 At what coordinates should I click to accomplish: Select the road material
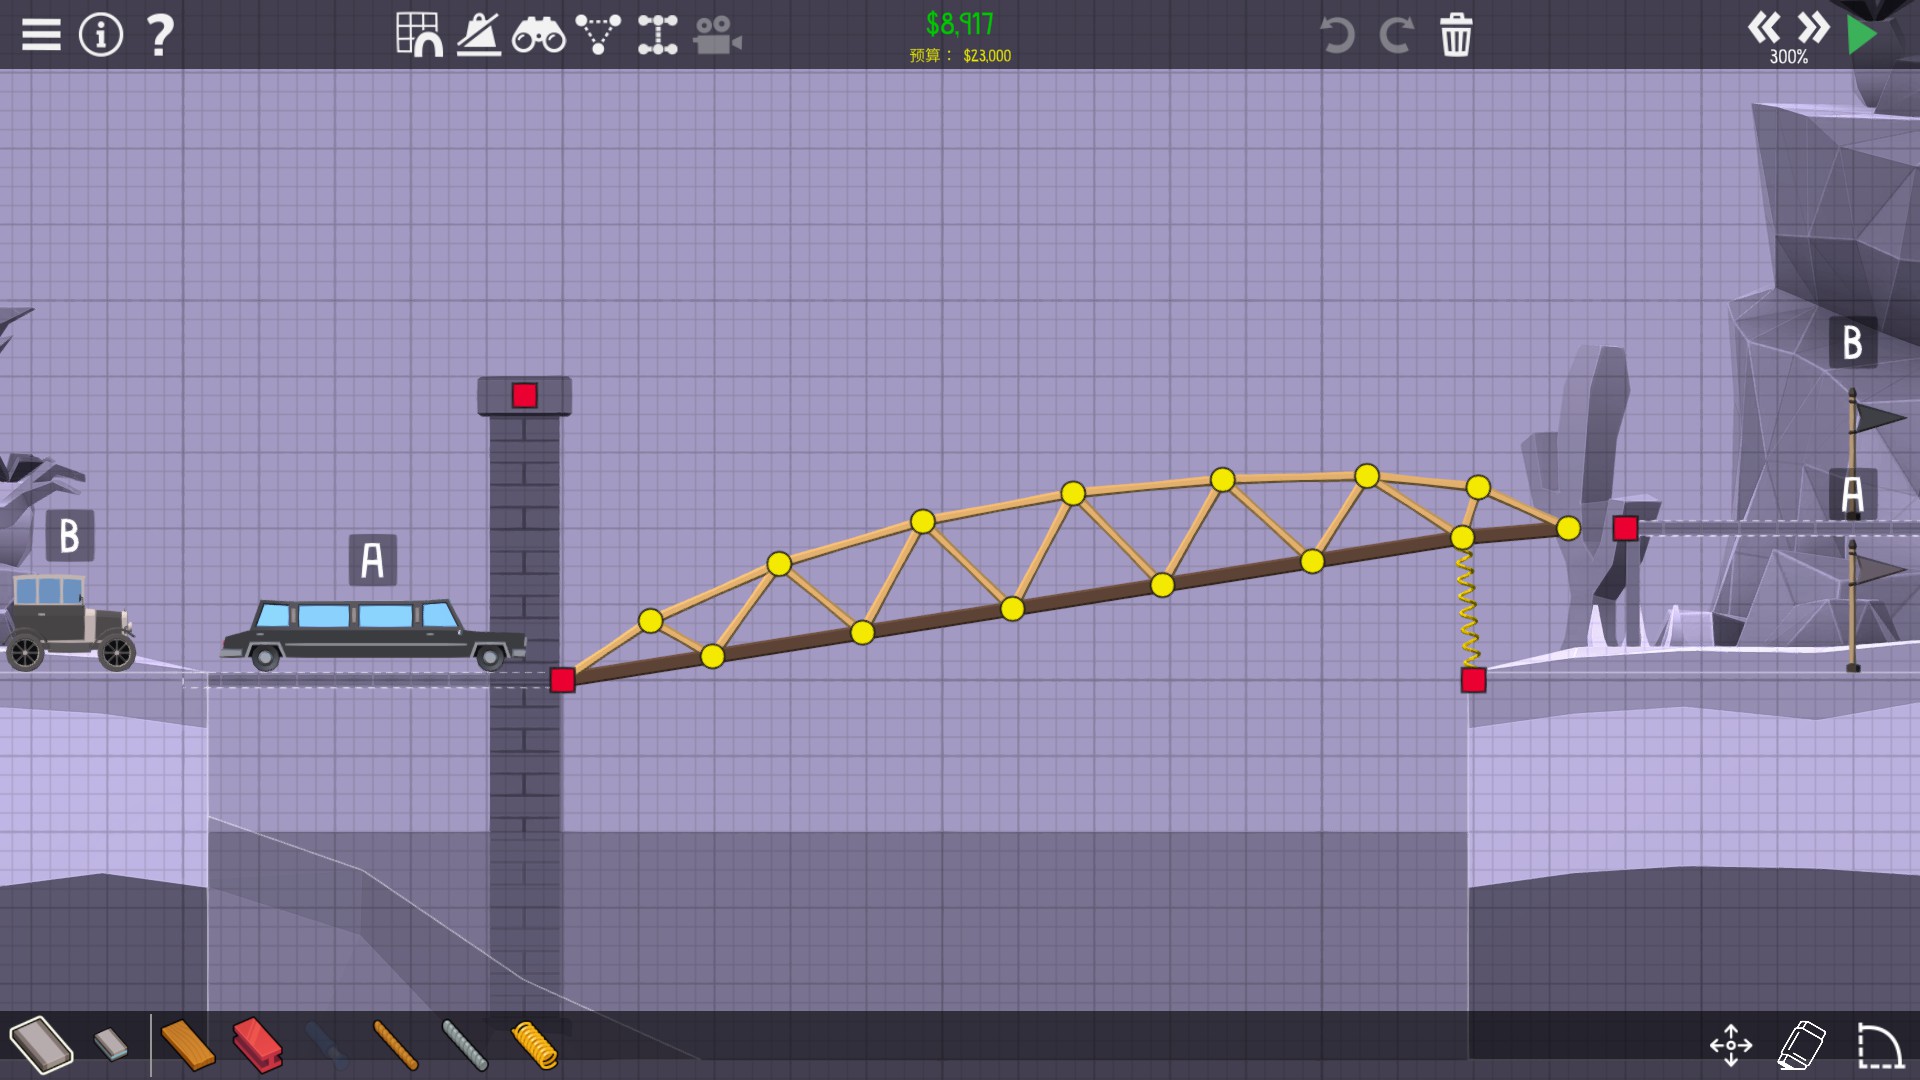click(x=41, y=1045)
